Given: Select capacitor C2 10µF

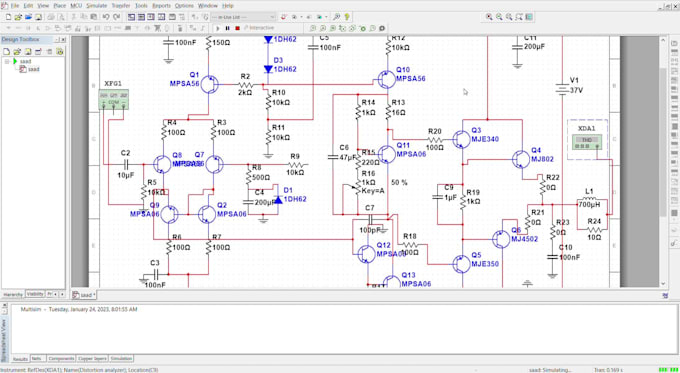Looking at the screenshot, I should click(x=127, y=164).
